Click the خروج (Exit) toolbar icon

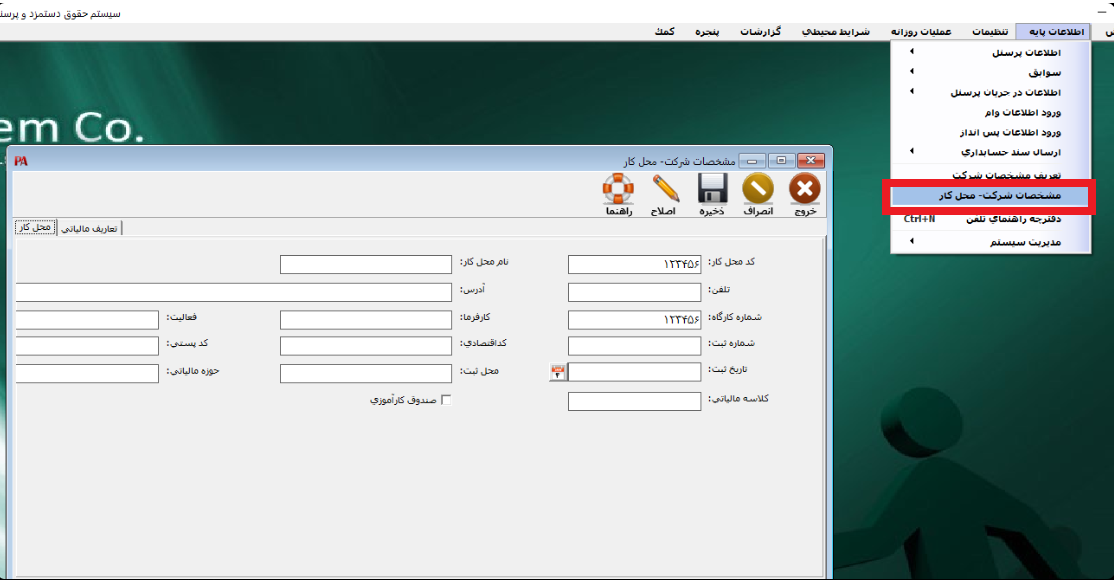[805, 190]
